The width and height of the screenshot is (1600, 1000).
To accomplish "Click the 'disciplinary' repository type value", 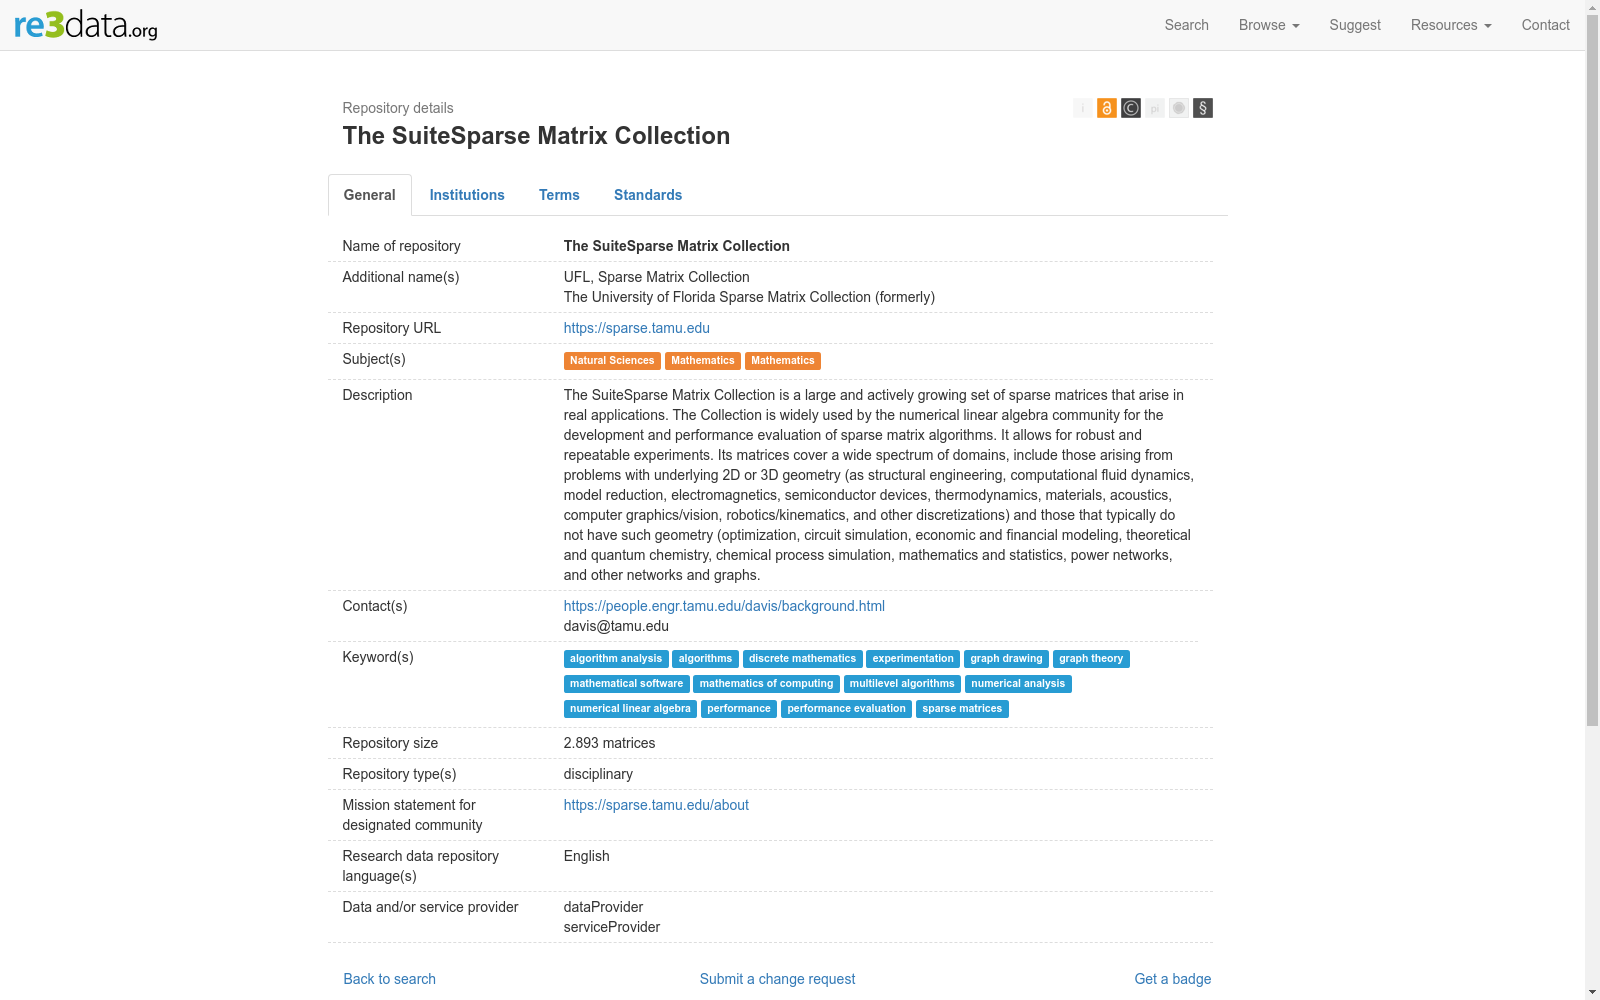I will tap(598, 774).
